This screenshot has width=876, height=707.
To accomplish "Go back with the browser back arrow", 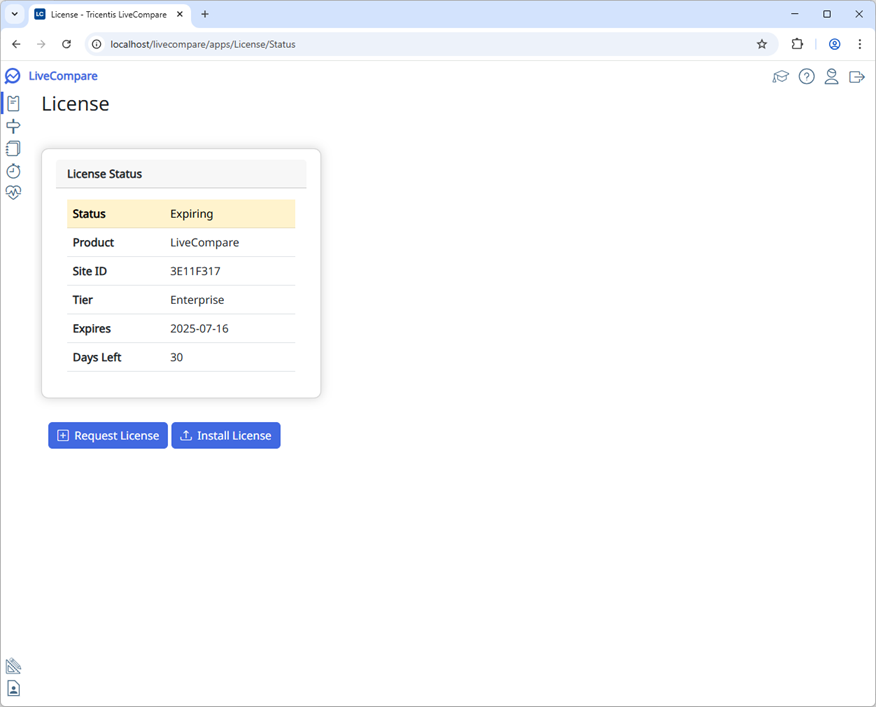I will pyautogui.click(x=16, y=44).
